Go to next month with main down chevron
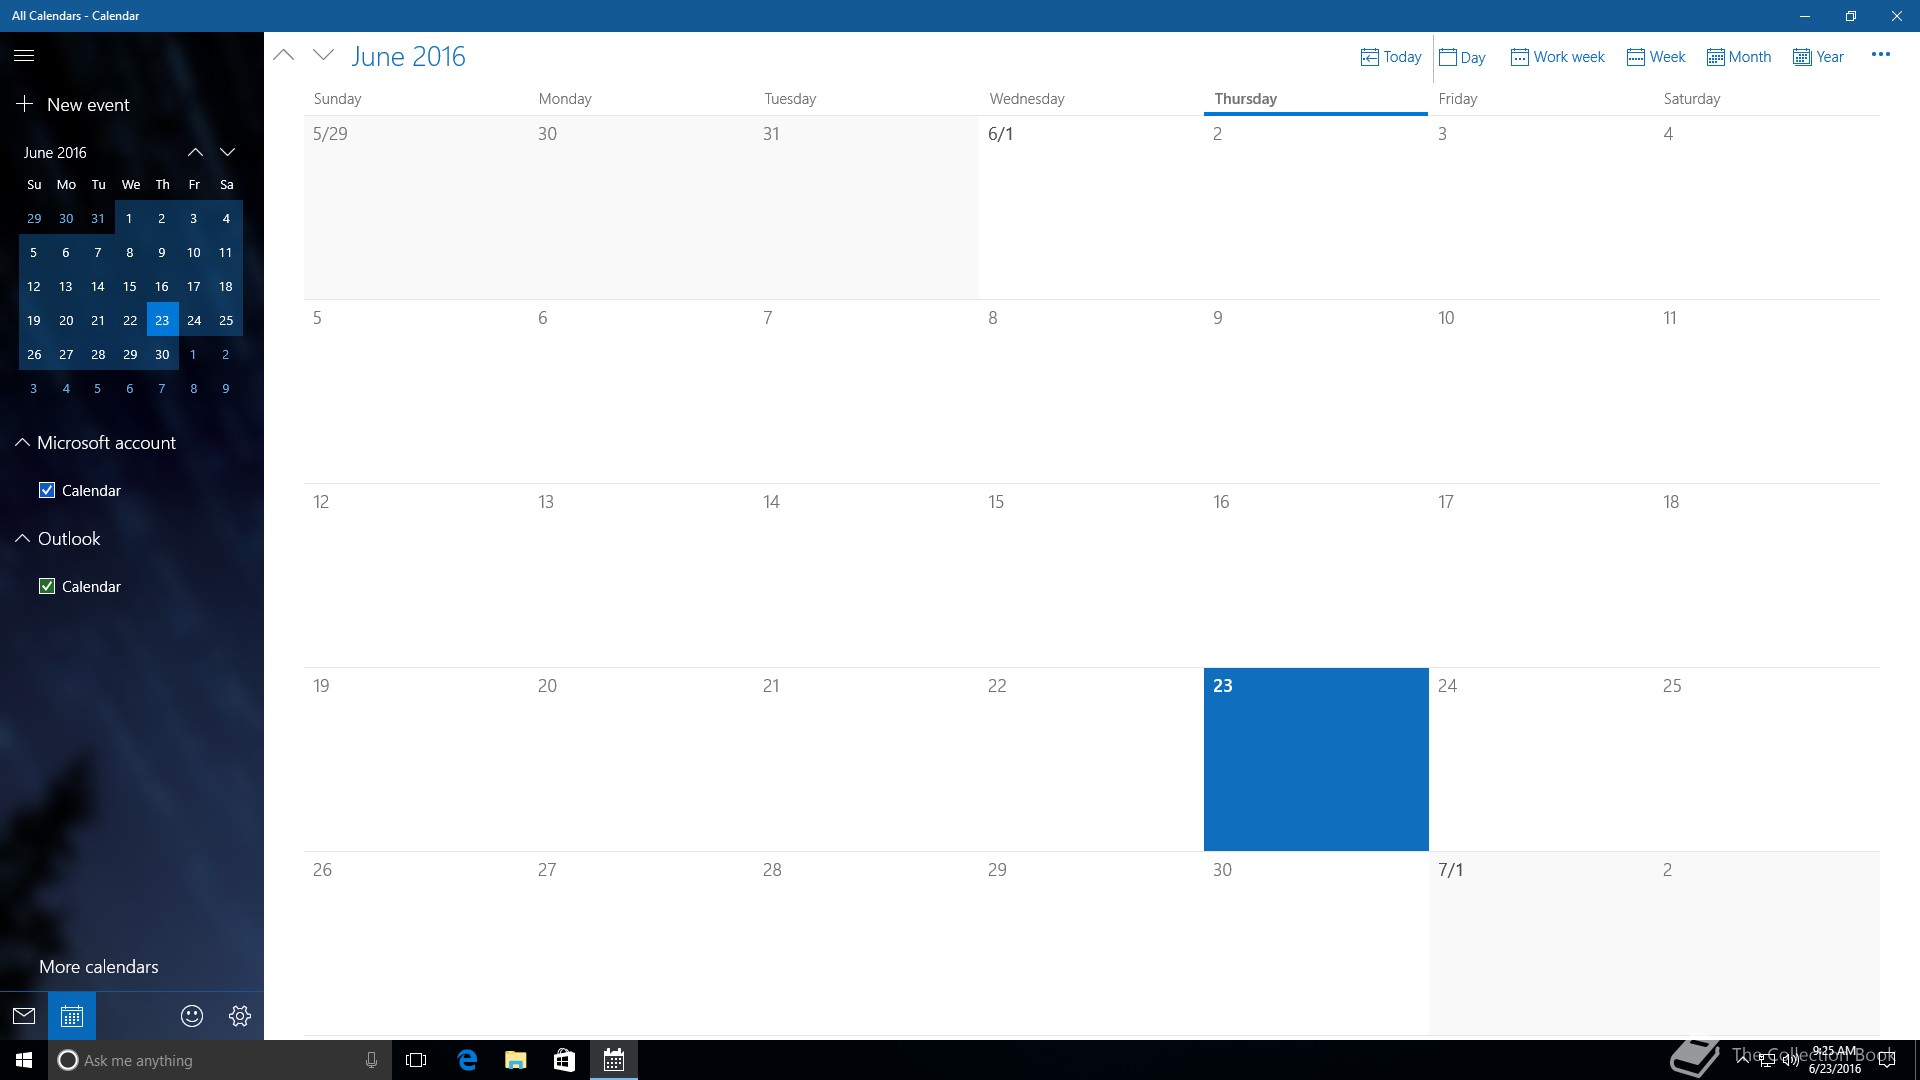 [x=323, y=56]
